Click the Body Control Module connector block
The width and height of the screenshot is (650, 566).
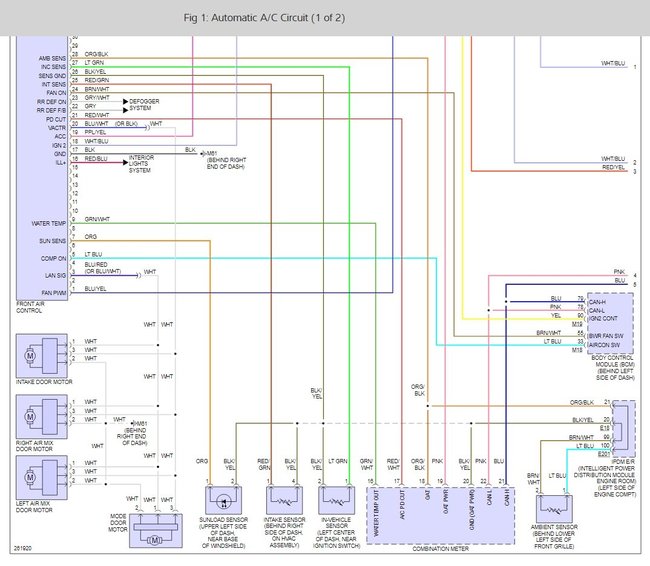click(x=610, y=323)
